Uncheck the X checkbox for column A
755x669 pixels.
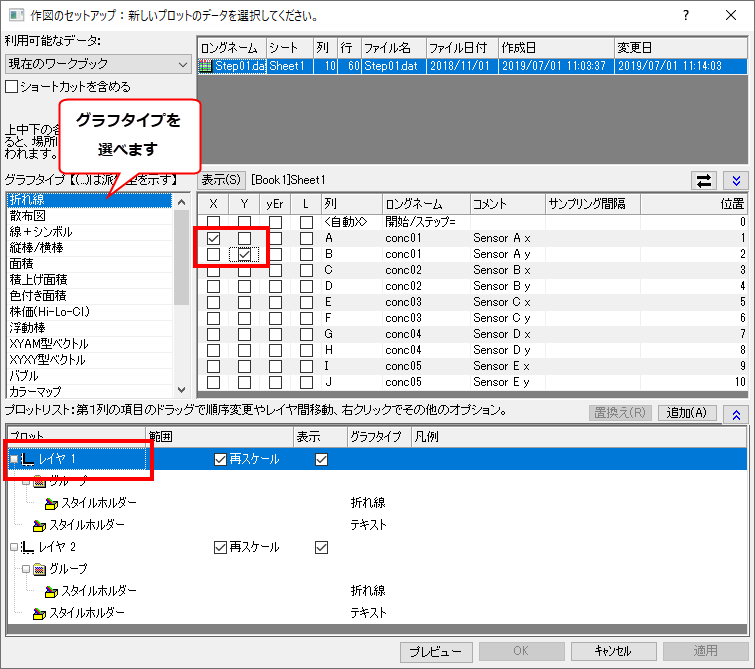[214, 239]
